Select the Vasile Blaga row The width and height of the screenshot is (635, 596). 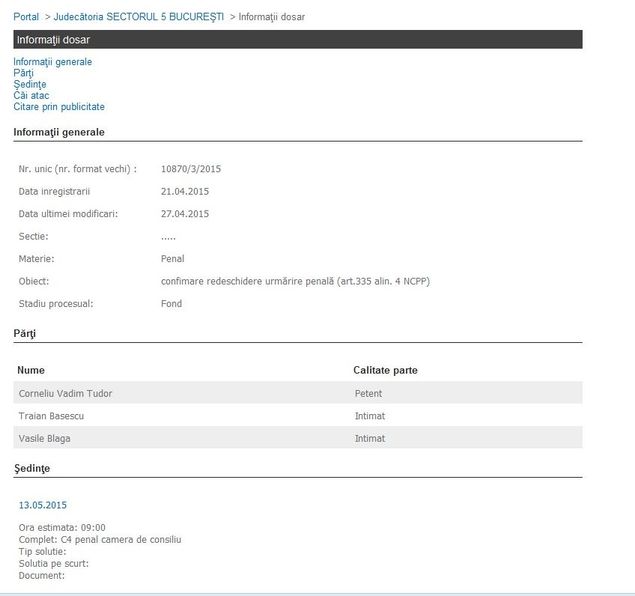[298, 438]
